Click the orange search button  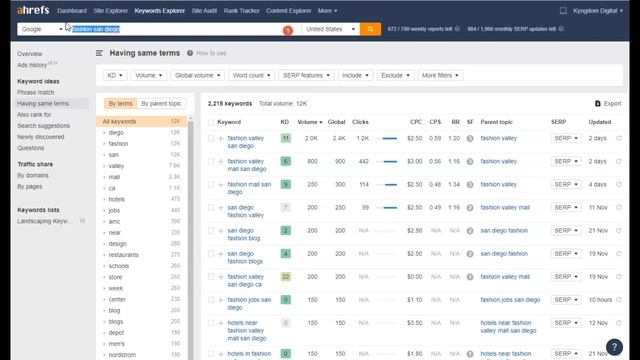(370, 29)
